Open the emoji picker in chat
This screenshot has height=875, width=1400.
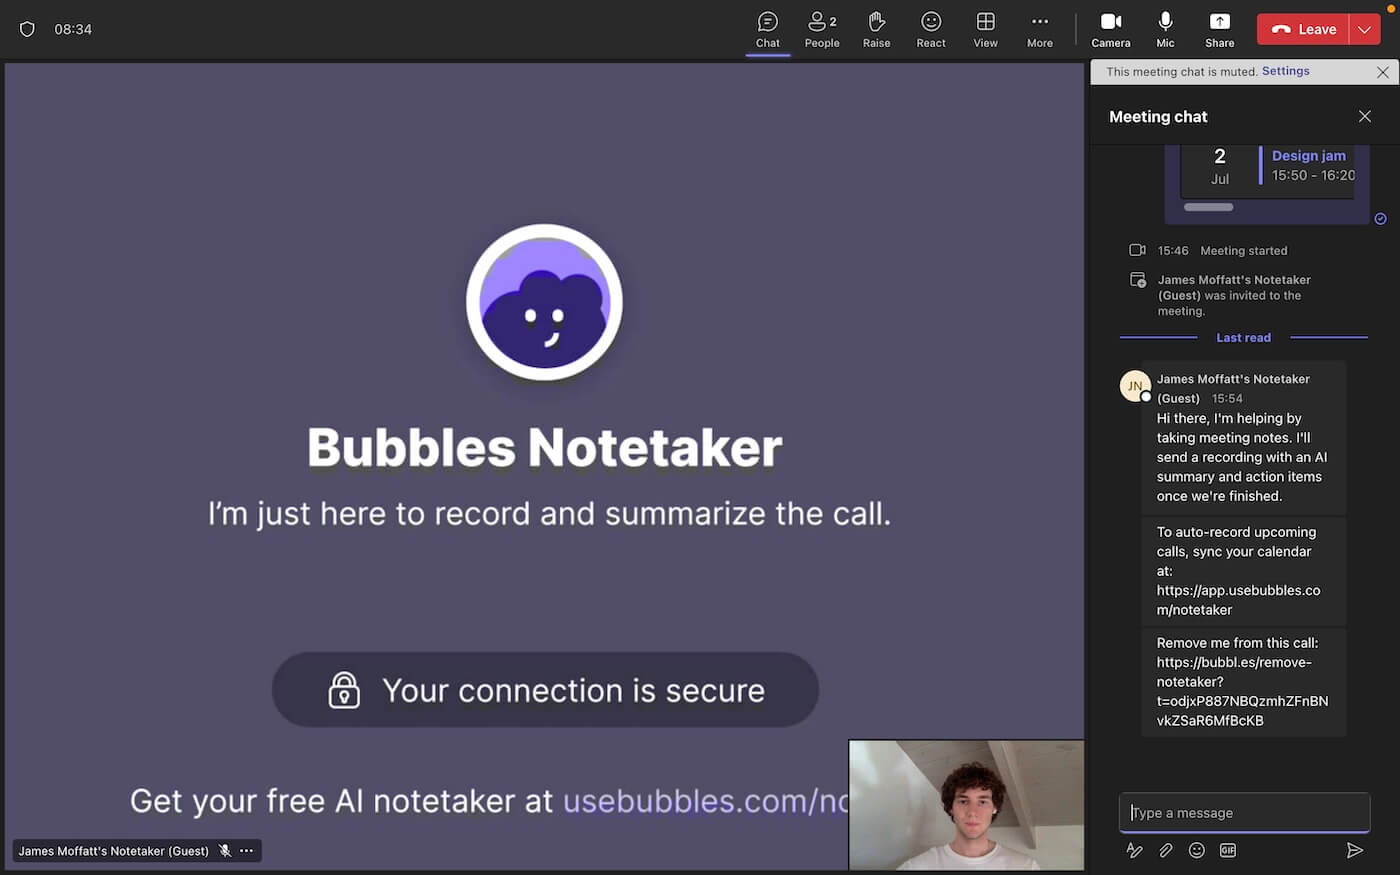(x=1196, y=850)
